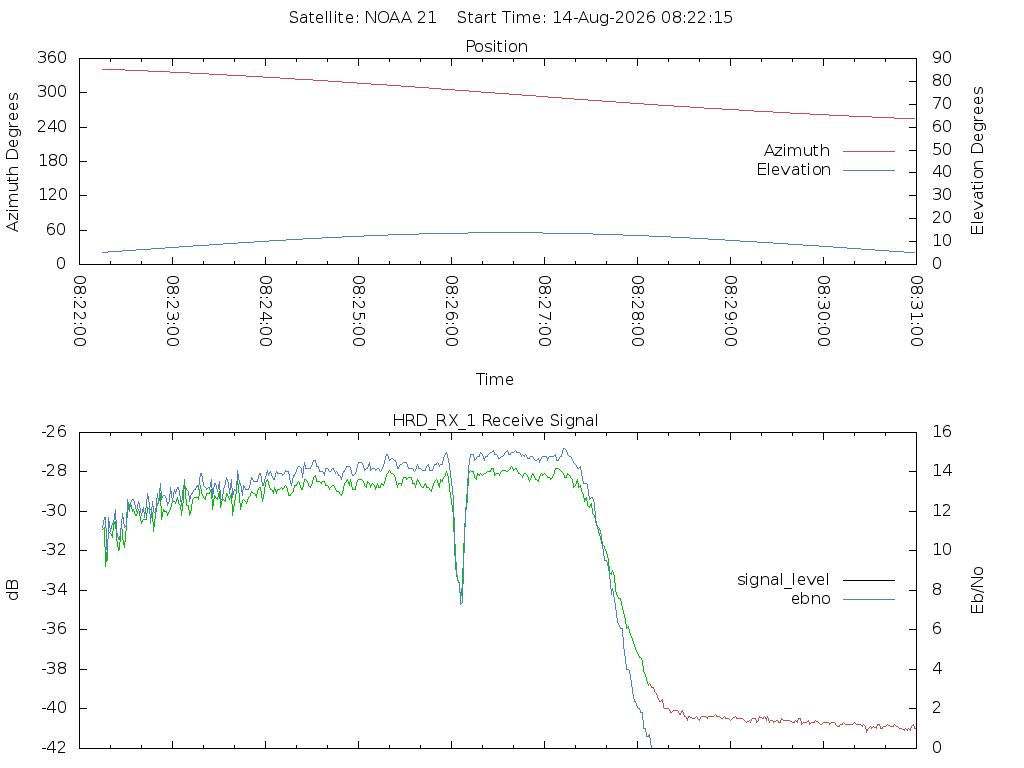Click the Satellite NOAA 21 header text

click(x=362, y=18)
